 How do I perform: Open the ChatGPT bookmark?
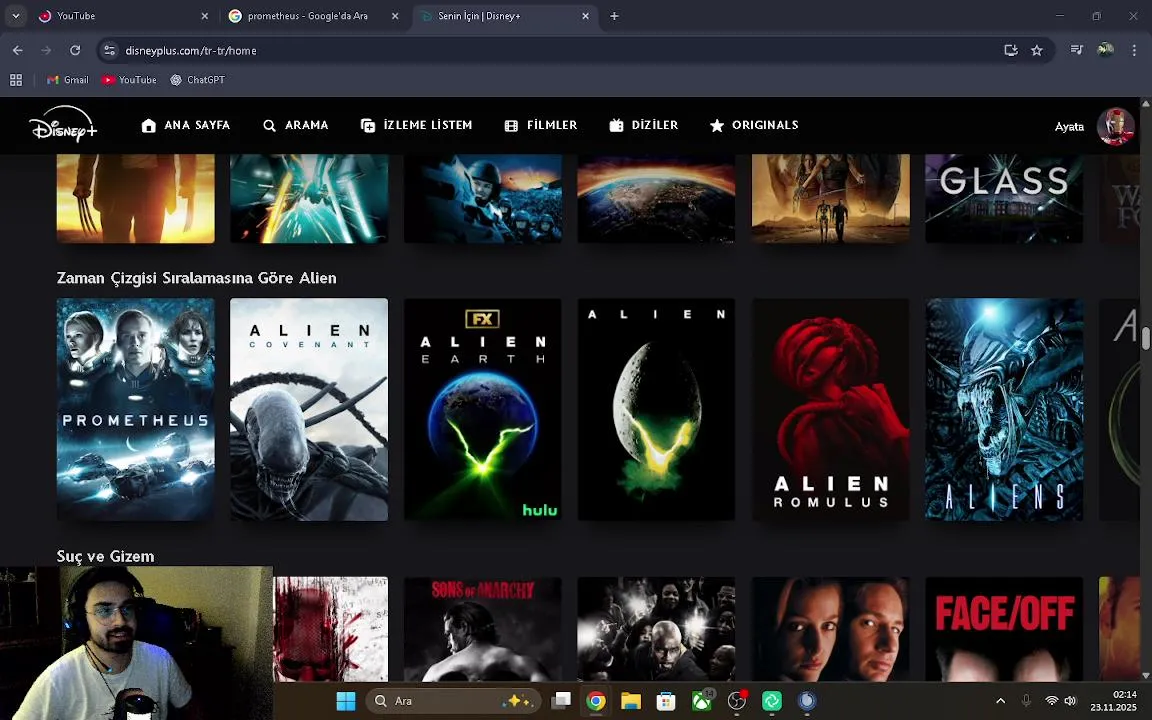tap(198, 79)
